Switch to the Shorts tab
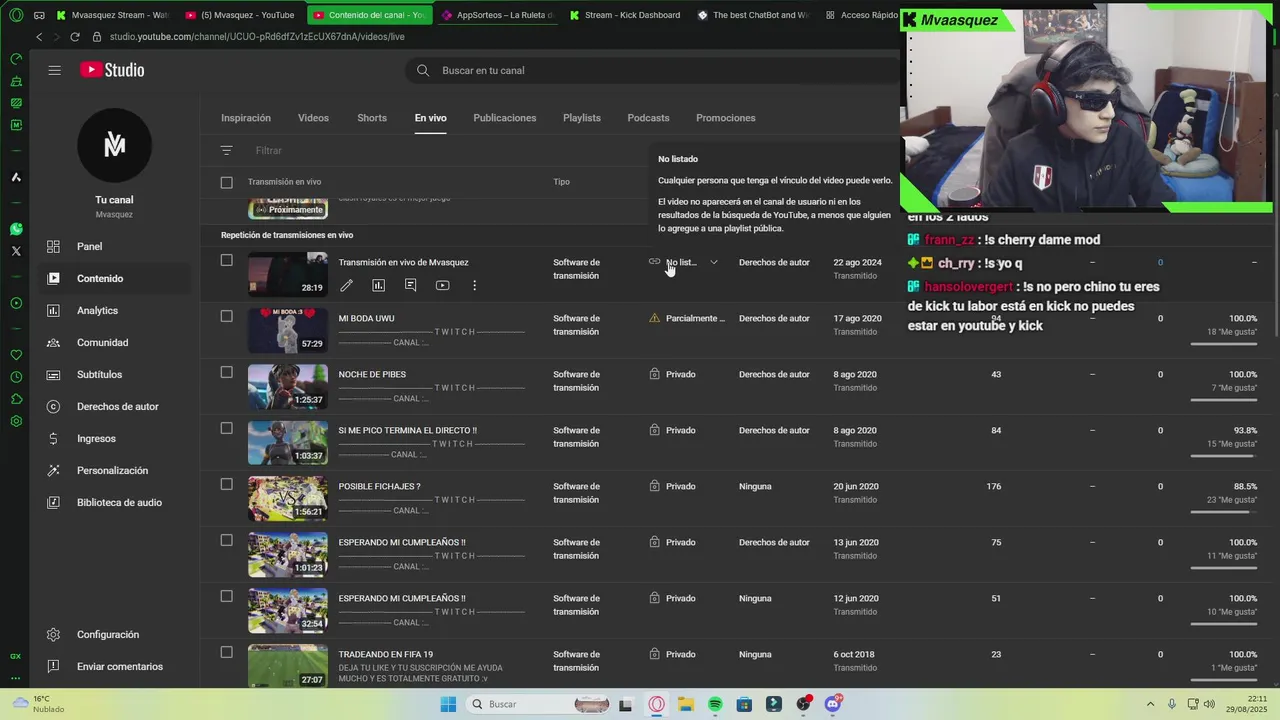Image resolution: width=1280 pixels, height=720 pixels. (x=372, y=118)
